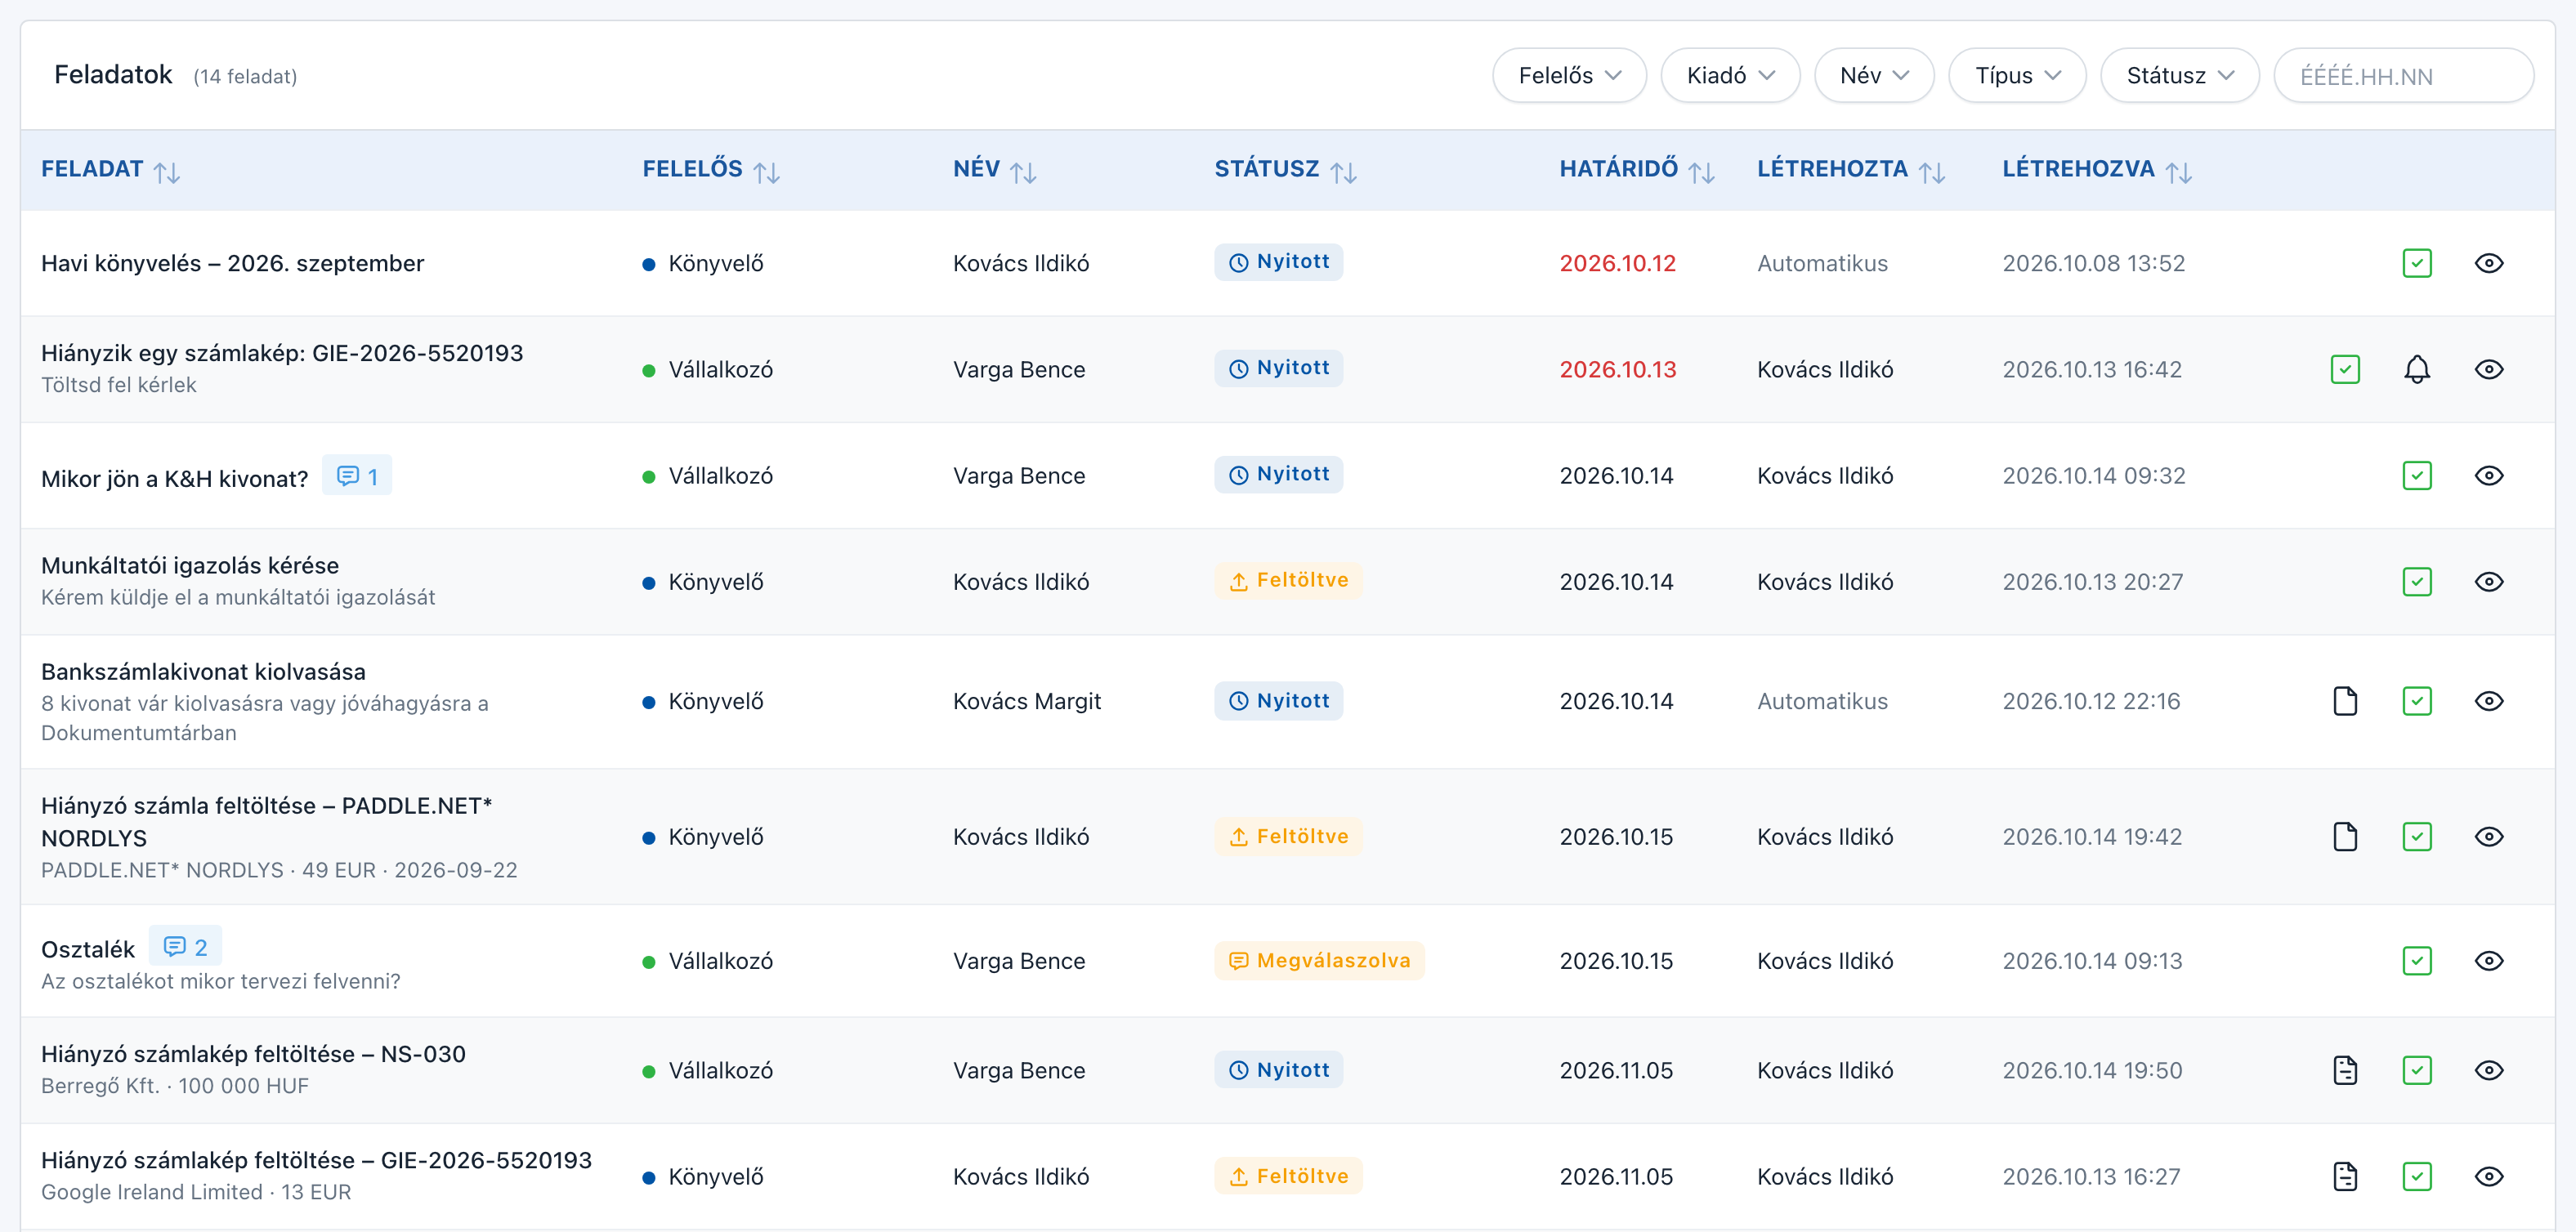Expand the Név filter dropdown
The height and width of the screenshot is (1232, 2576).
1874,76
